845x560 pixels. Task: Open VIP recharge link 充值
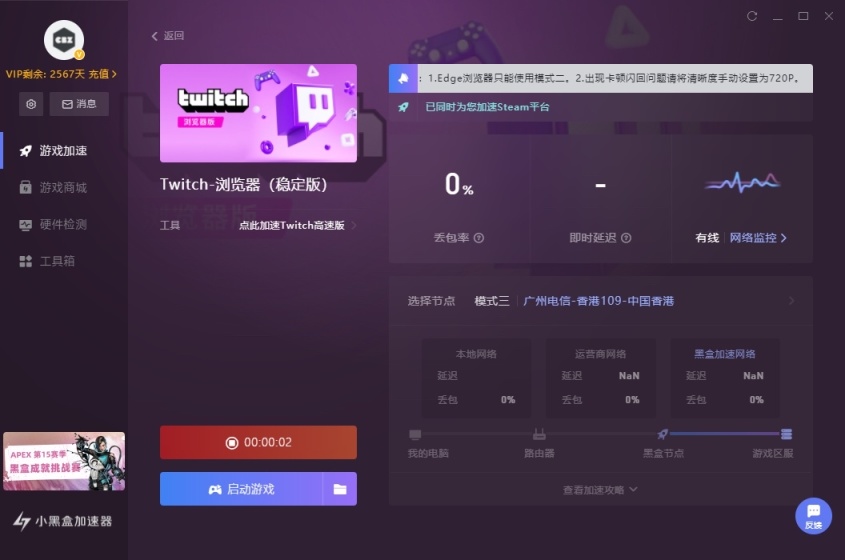(102, 74)
